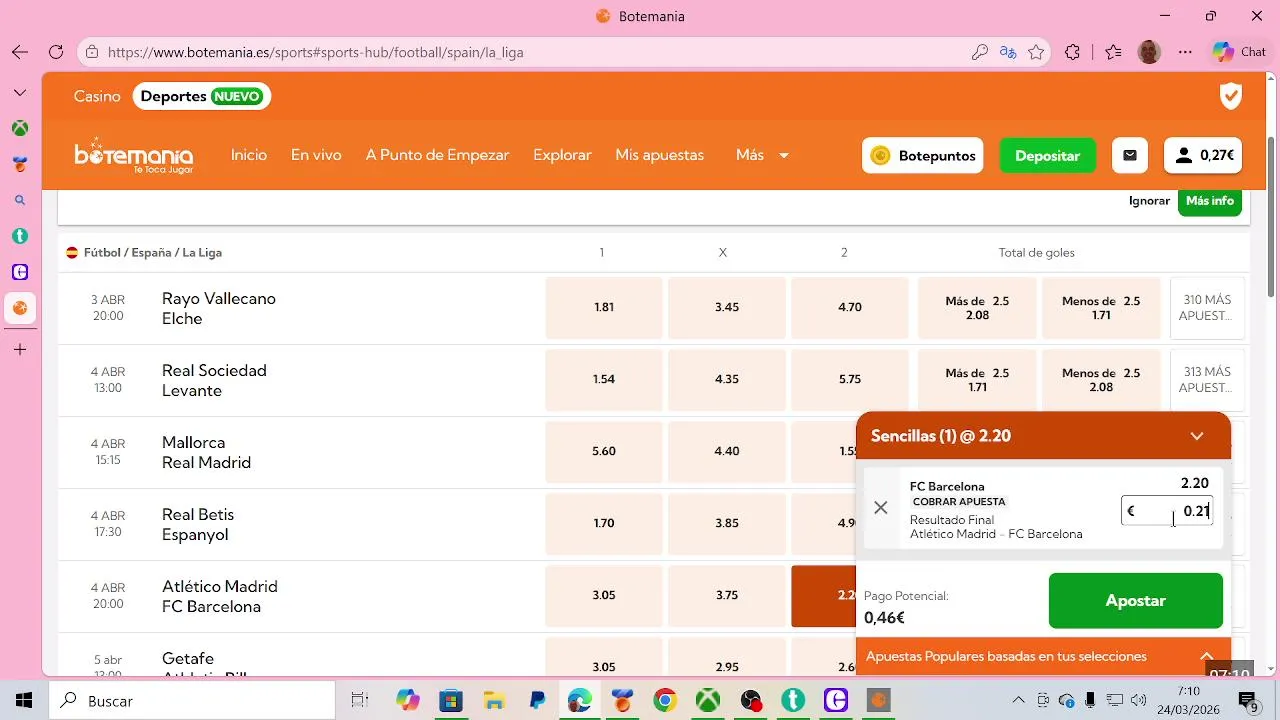Select Real Betis win odds 1.70

point(604,524)
